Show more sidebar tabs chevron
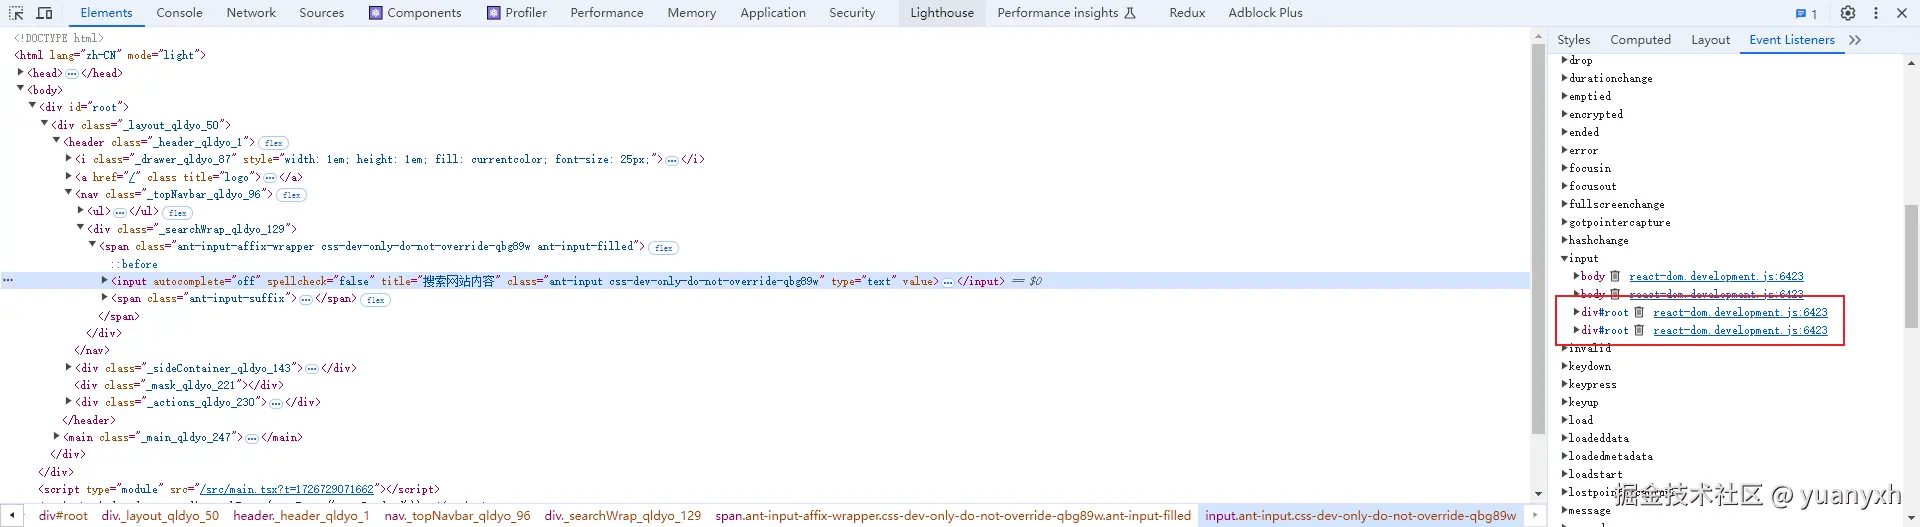This screenshot has height=527, width=1920. (x=1855, y=40)
